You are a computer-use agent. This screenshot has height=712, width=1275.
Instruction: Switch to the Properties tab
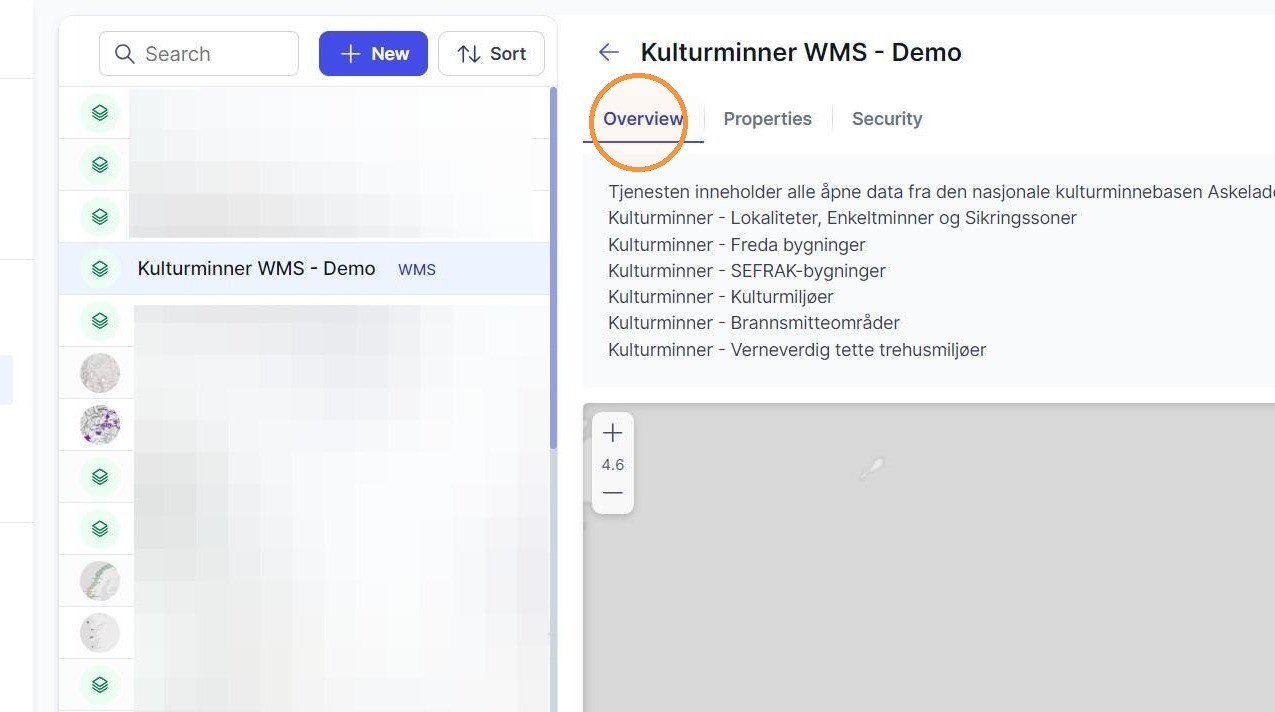pos(768,119)
